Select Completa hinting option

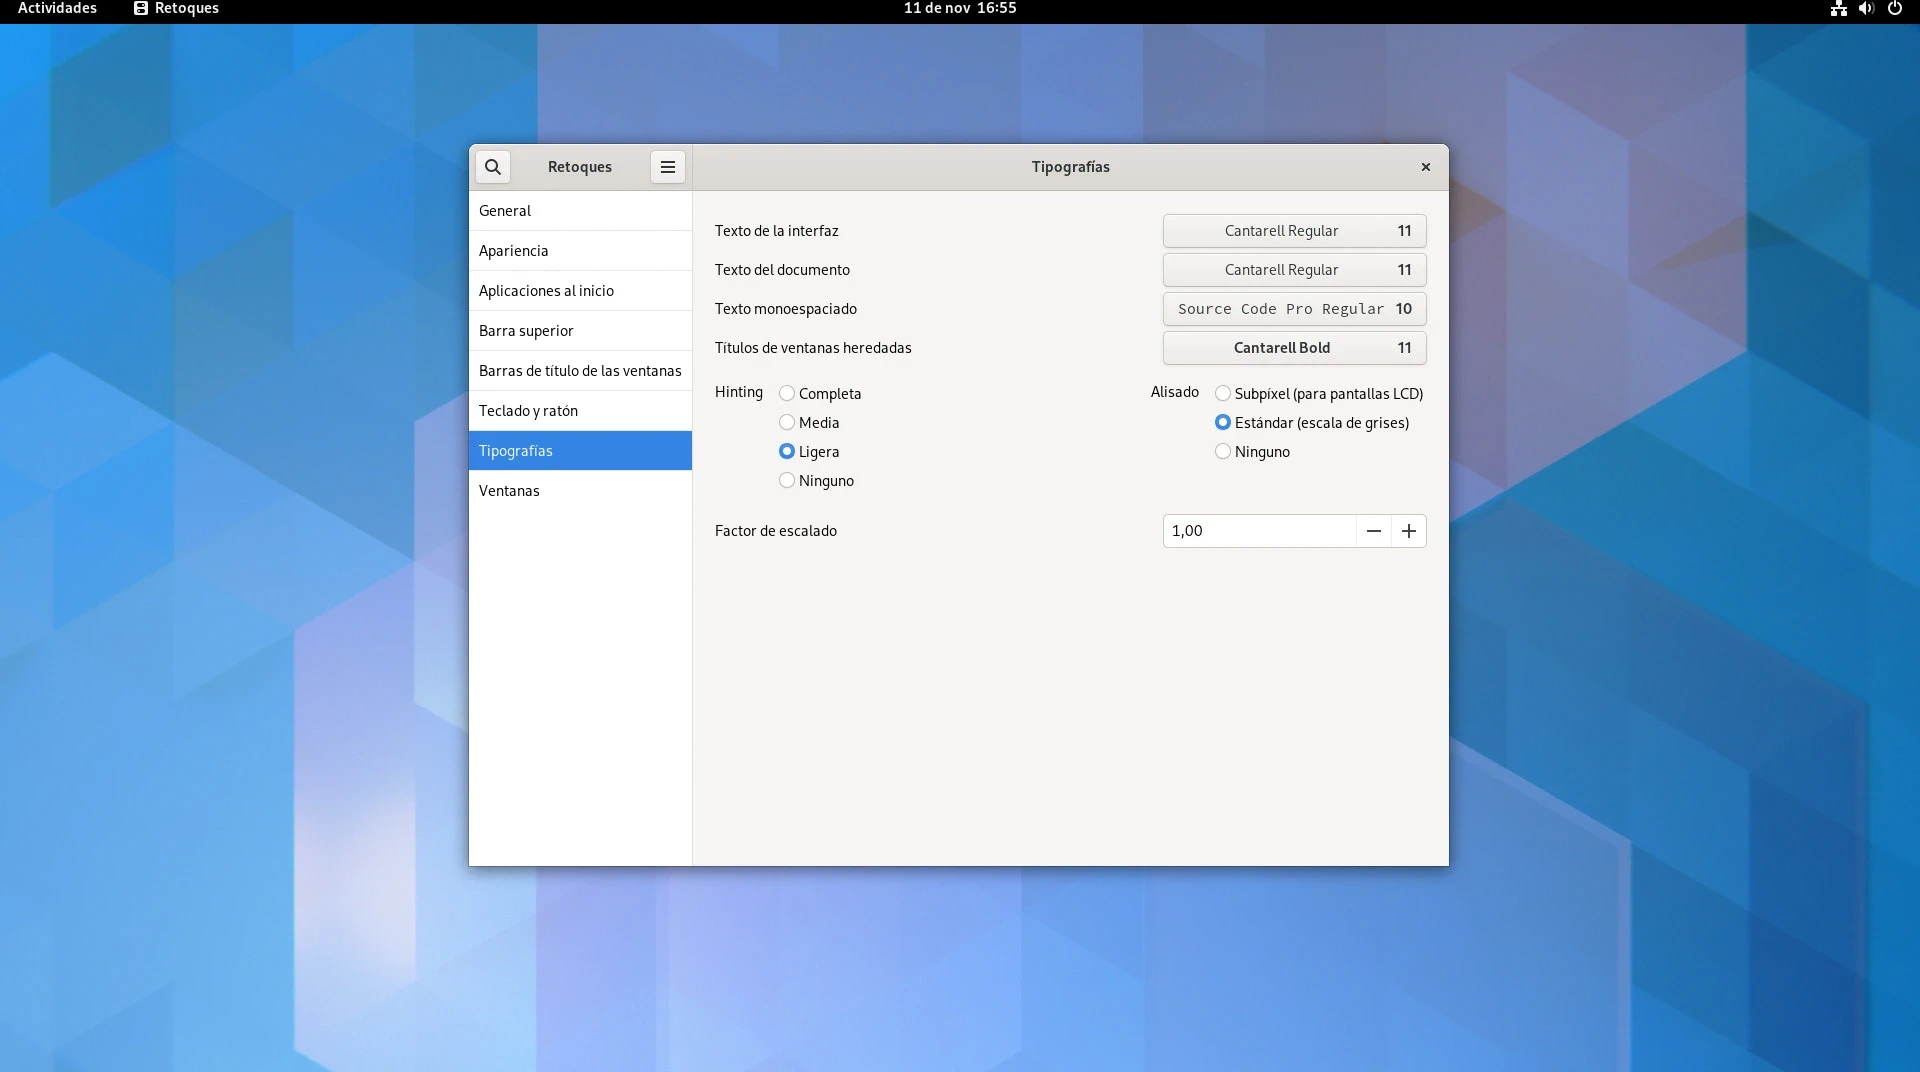pyautogui.click(x=787, y=394)
